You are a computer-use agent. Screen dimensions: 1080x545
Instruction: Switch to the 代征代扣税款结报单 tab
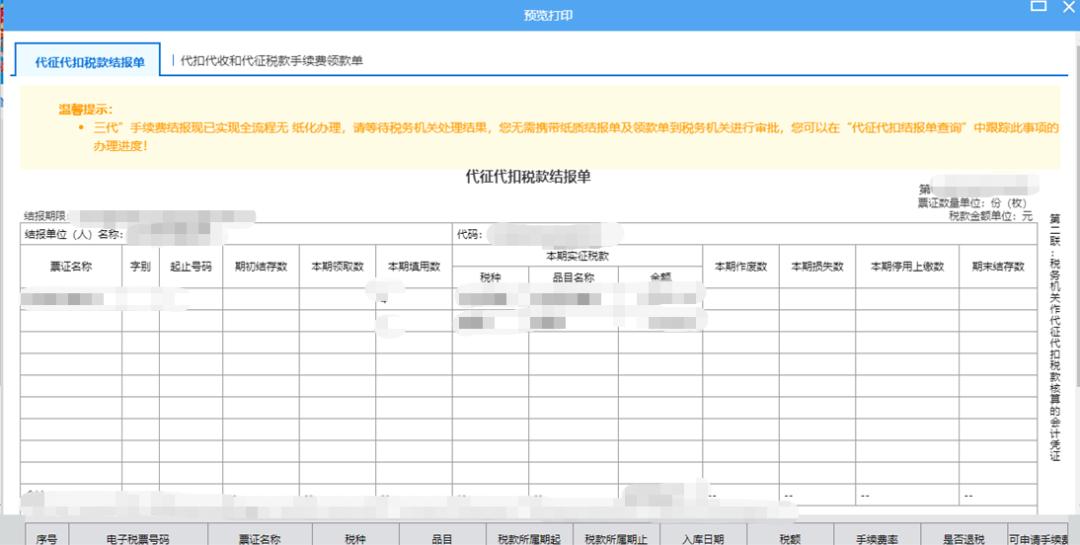coord(90,62)
